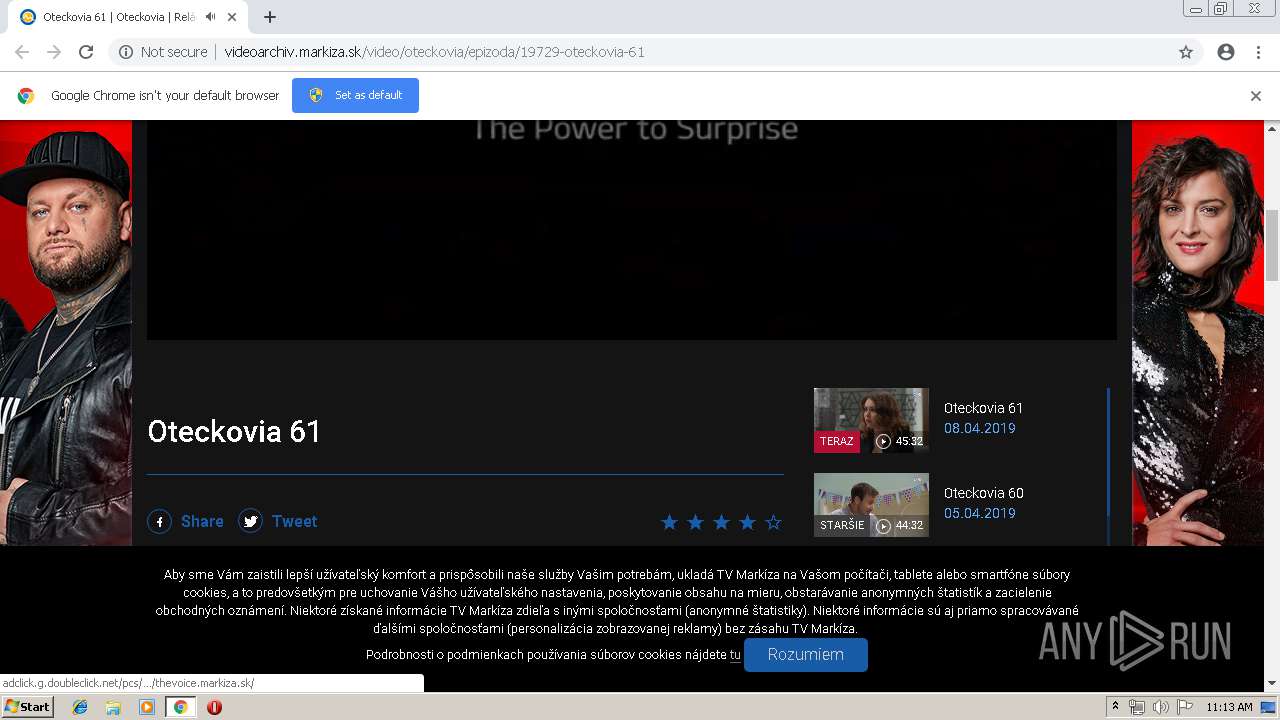Viewport: 1280px width, 720px height.
Task: Dismiss the default browser notification bar
Action: coord(1256,96)
